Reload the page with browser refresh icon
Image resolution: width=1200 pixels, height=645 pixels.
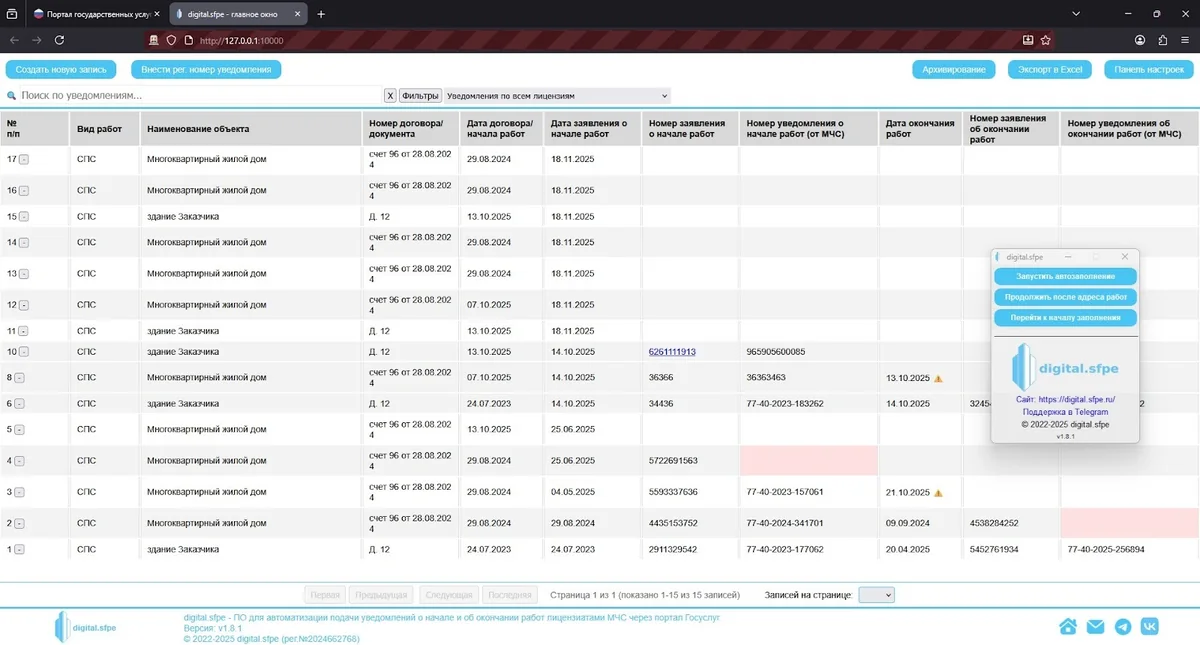[x=60, y=40]
